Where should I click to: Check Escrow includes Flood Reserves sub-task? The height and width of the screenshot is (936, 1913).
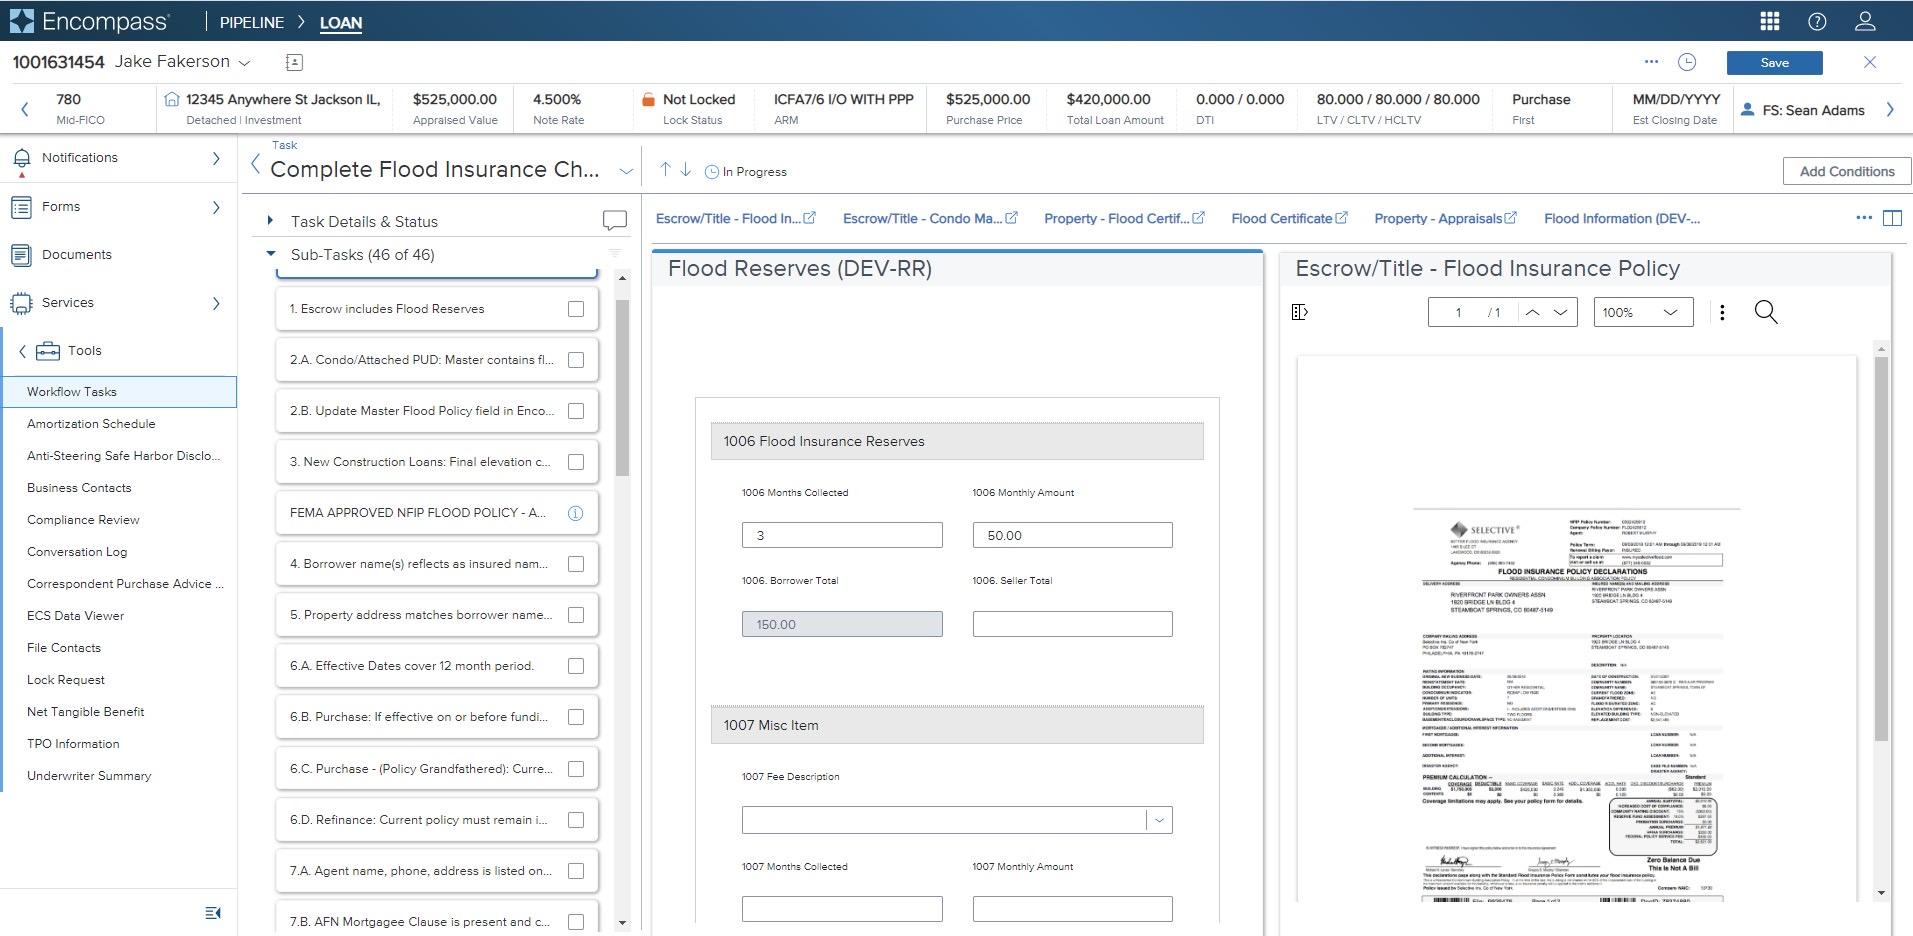tap(576, 309)
